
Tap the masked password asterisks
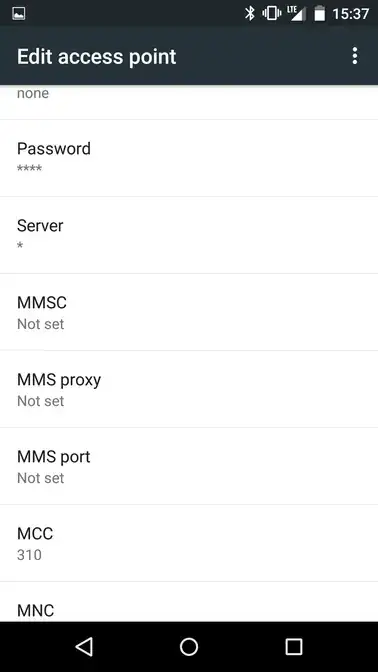coord(29,168)
